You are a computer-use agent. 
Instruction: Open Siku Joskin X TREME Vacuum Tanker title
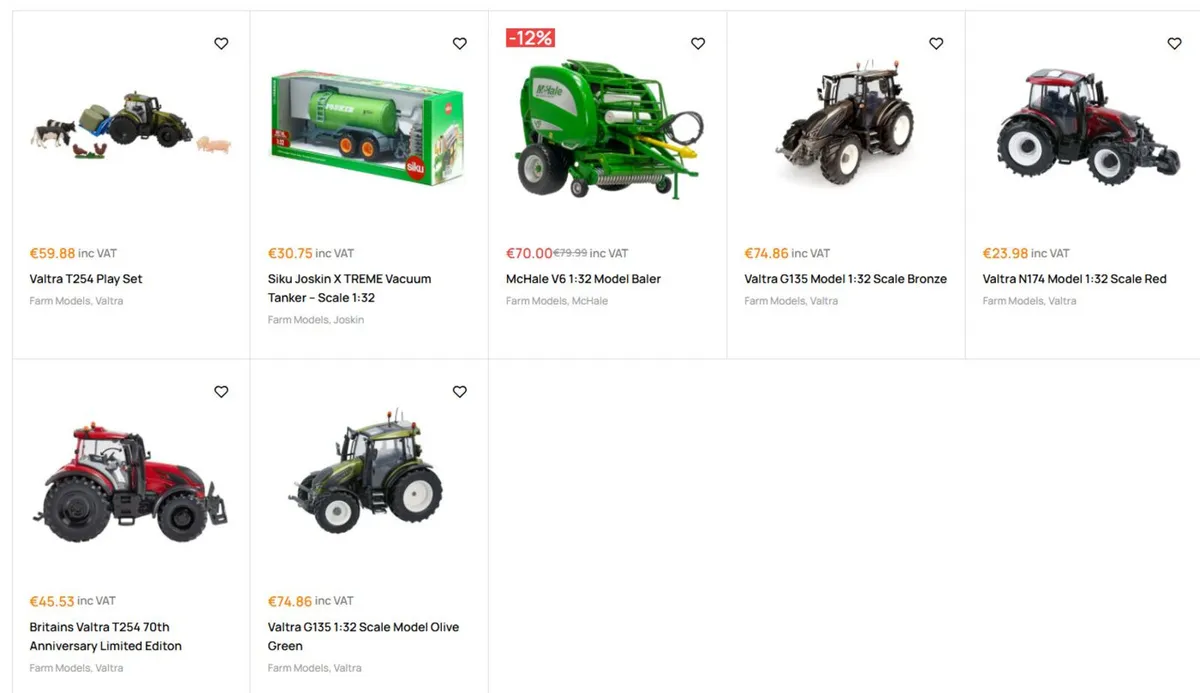(349, 288)
